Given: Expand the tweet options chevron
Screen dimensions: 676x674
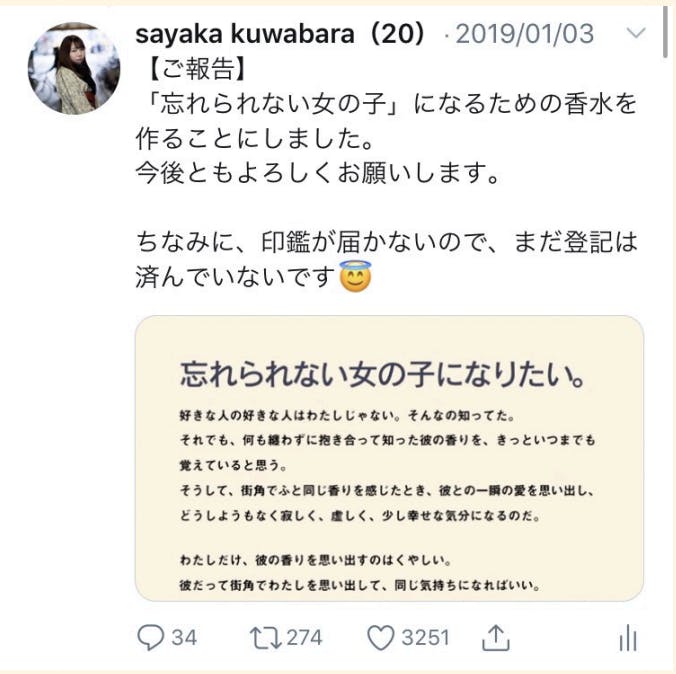Looking at the screenshot, I should point(636,33).
